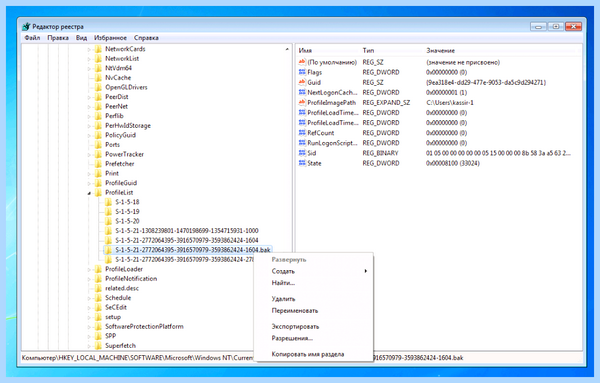Expand the NetworkList tree node
Image resolution: width=600 pixels, height=383 pixels.
tap(89, 59)
